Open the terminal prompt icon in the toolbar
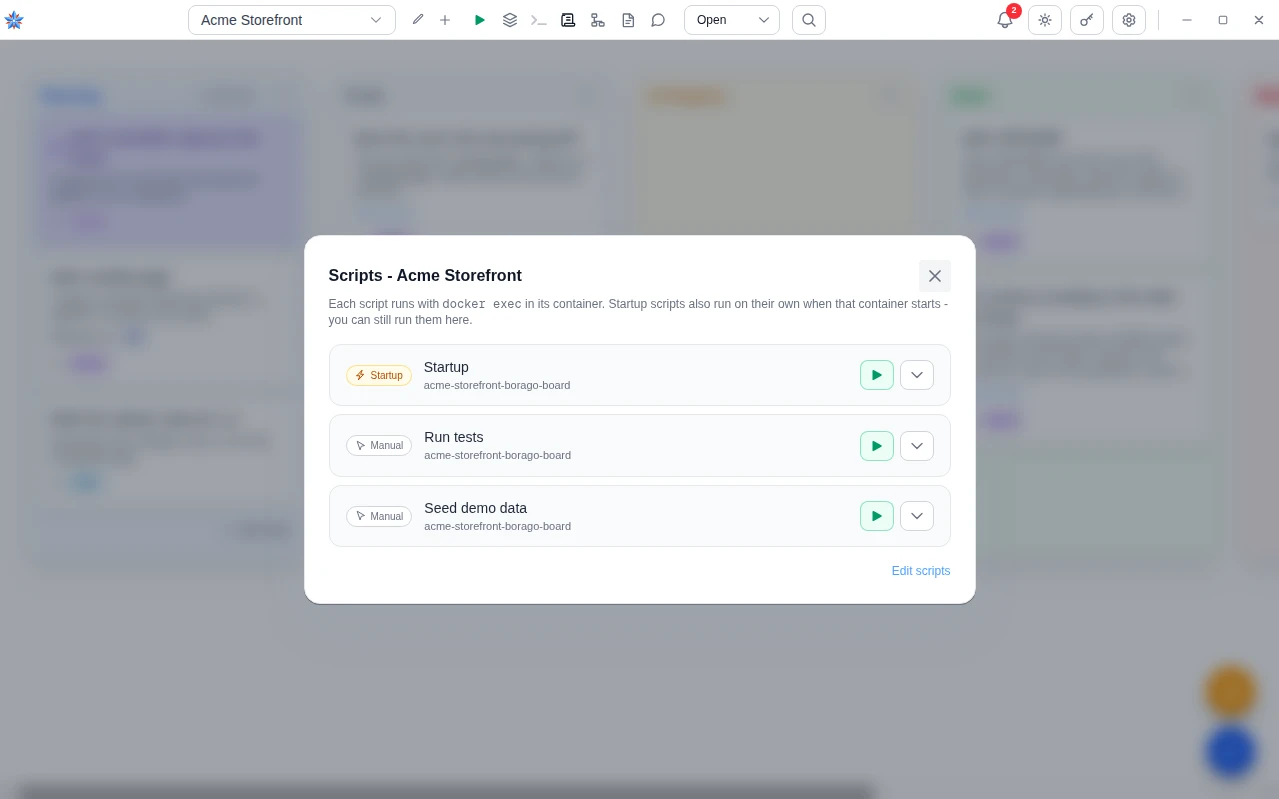Image resolution: width=1279 pixels, height=799 pixels. pyautogui.click(x=539, y=20)
